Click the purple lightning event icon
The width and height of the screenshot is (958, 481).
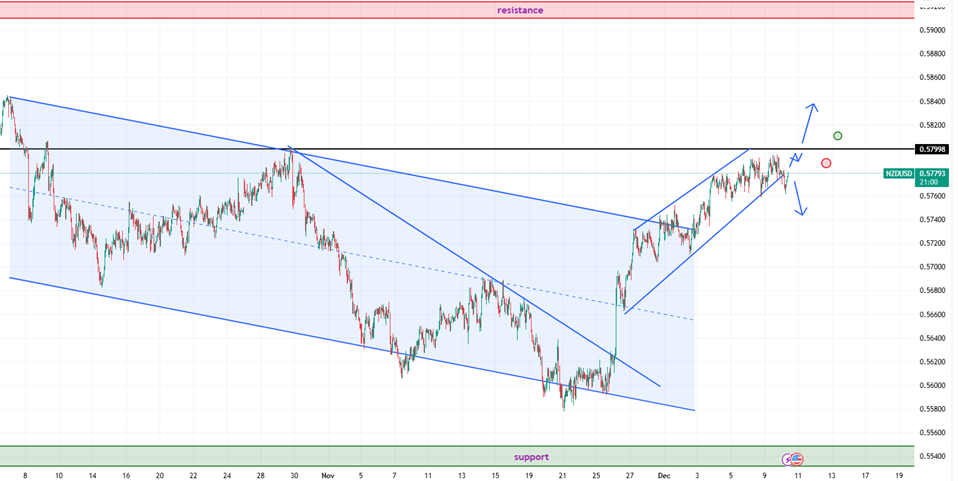788,459
